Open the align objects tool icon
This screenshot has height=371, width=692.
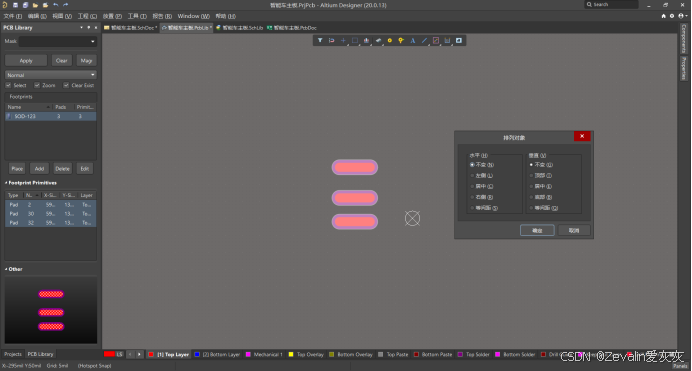click(x=366, y=41)
